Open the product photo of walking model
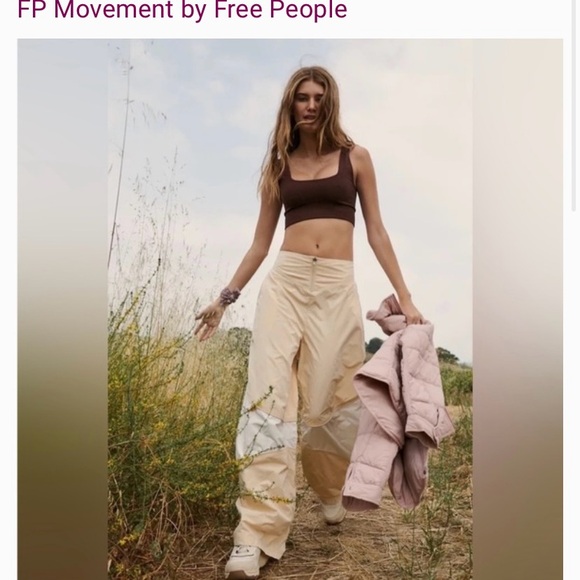Image resolution: width=580 pixels, height=580 pixels. click(290, 309)
